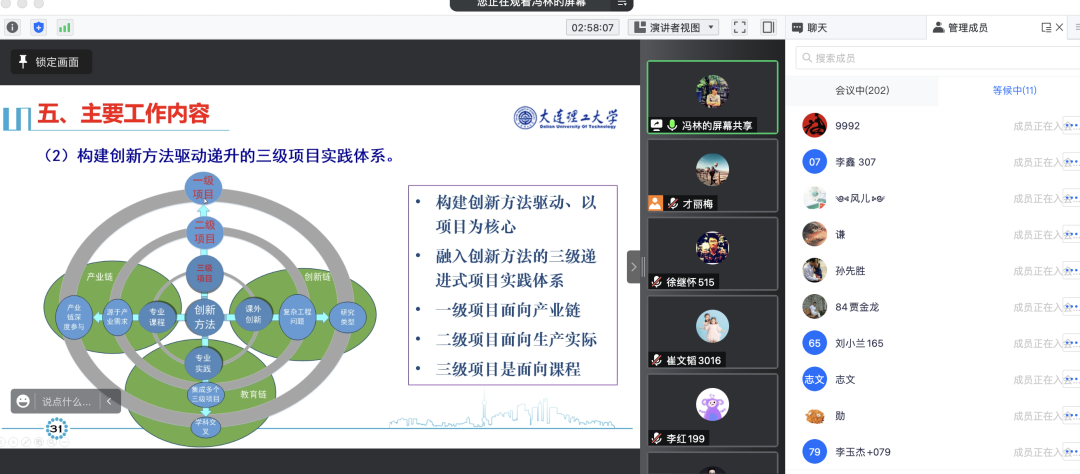This screenshot has height=474, width=1080.
Task: Check the green network signal icon
Action: [x=65, y=28]
